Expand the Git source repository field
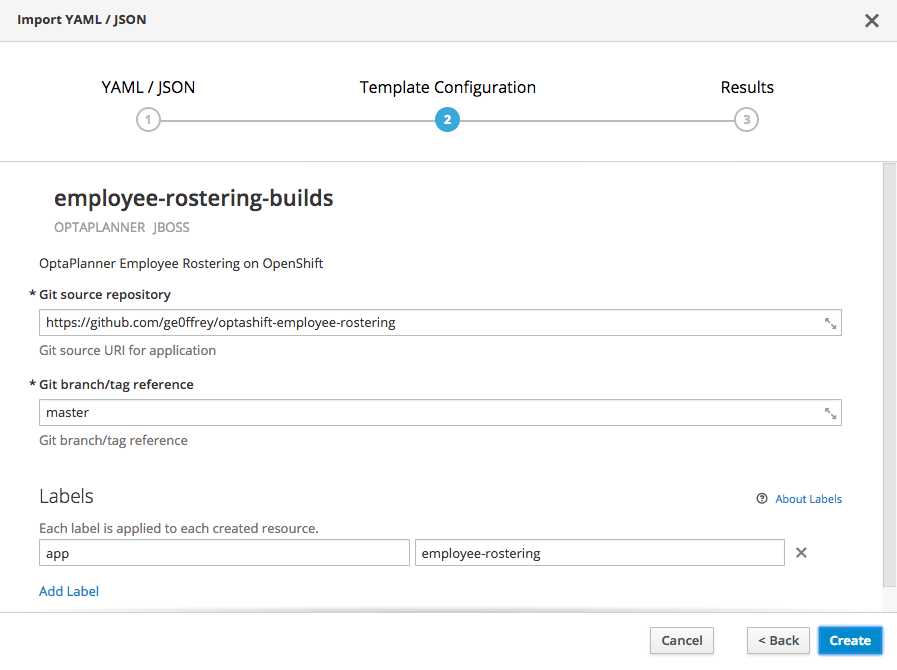Viewport: 897px width, 670px height. [830, 323]
